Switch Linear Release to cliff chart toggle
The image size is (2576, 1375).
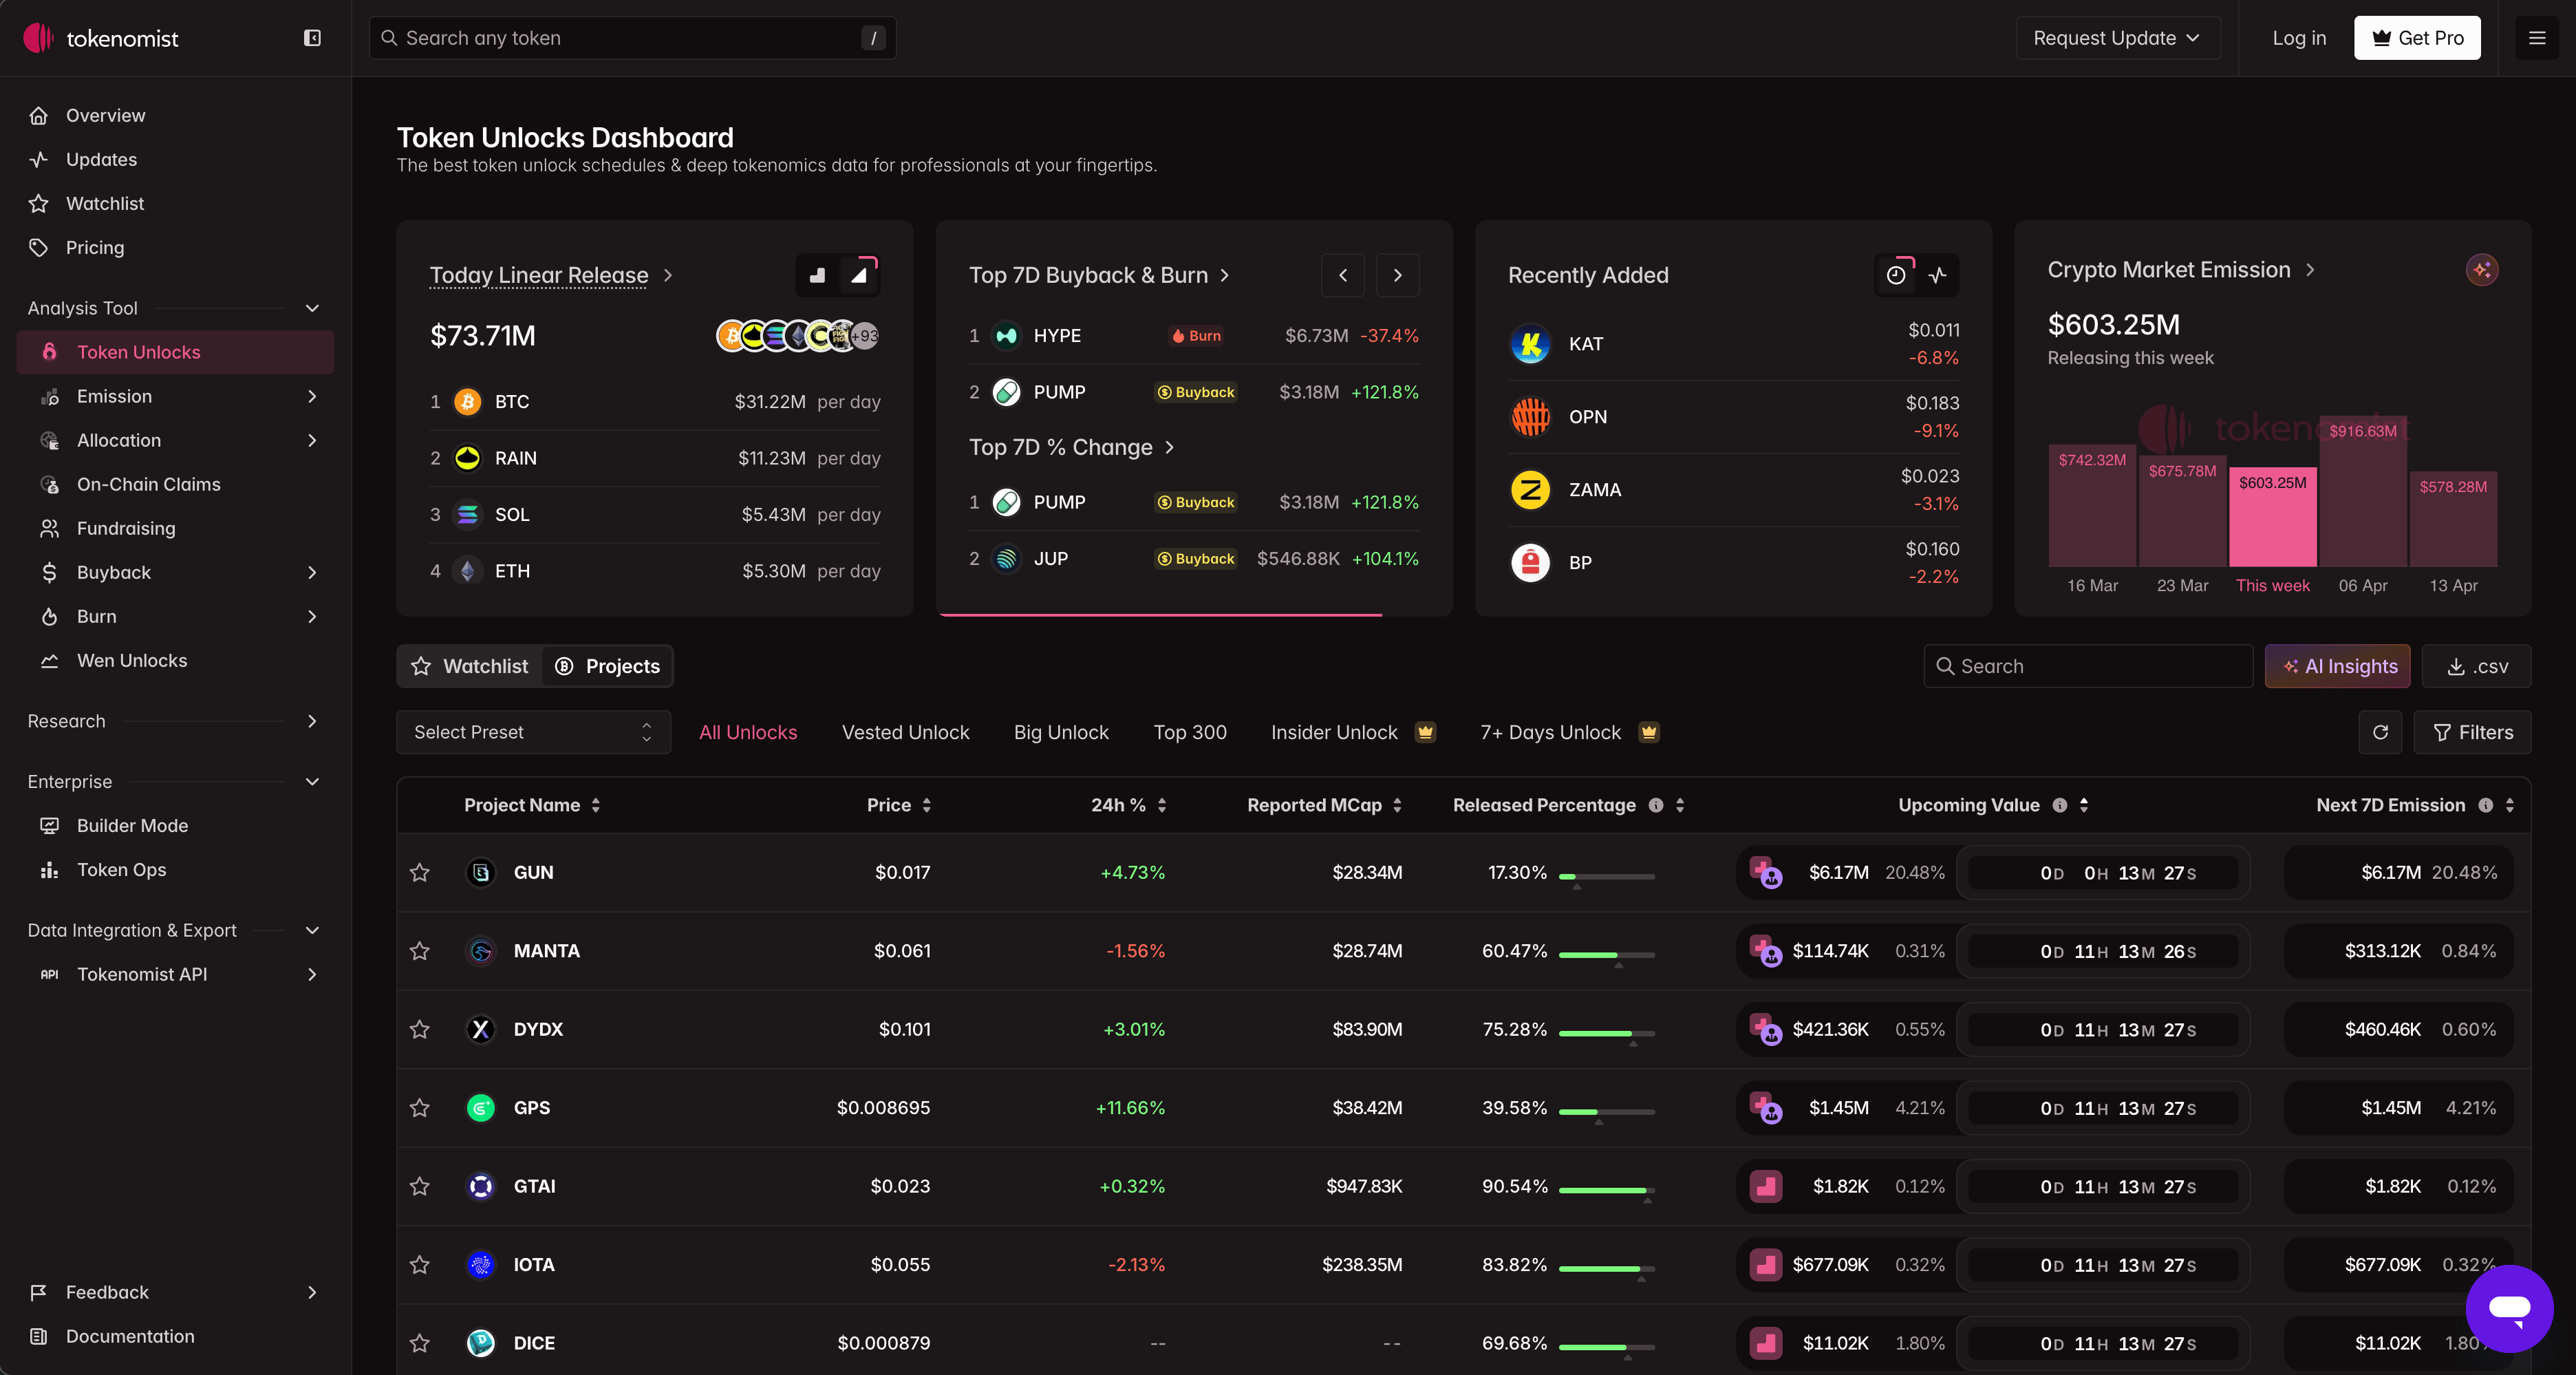point(817,275)
